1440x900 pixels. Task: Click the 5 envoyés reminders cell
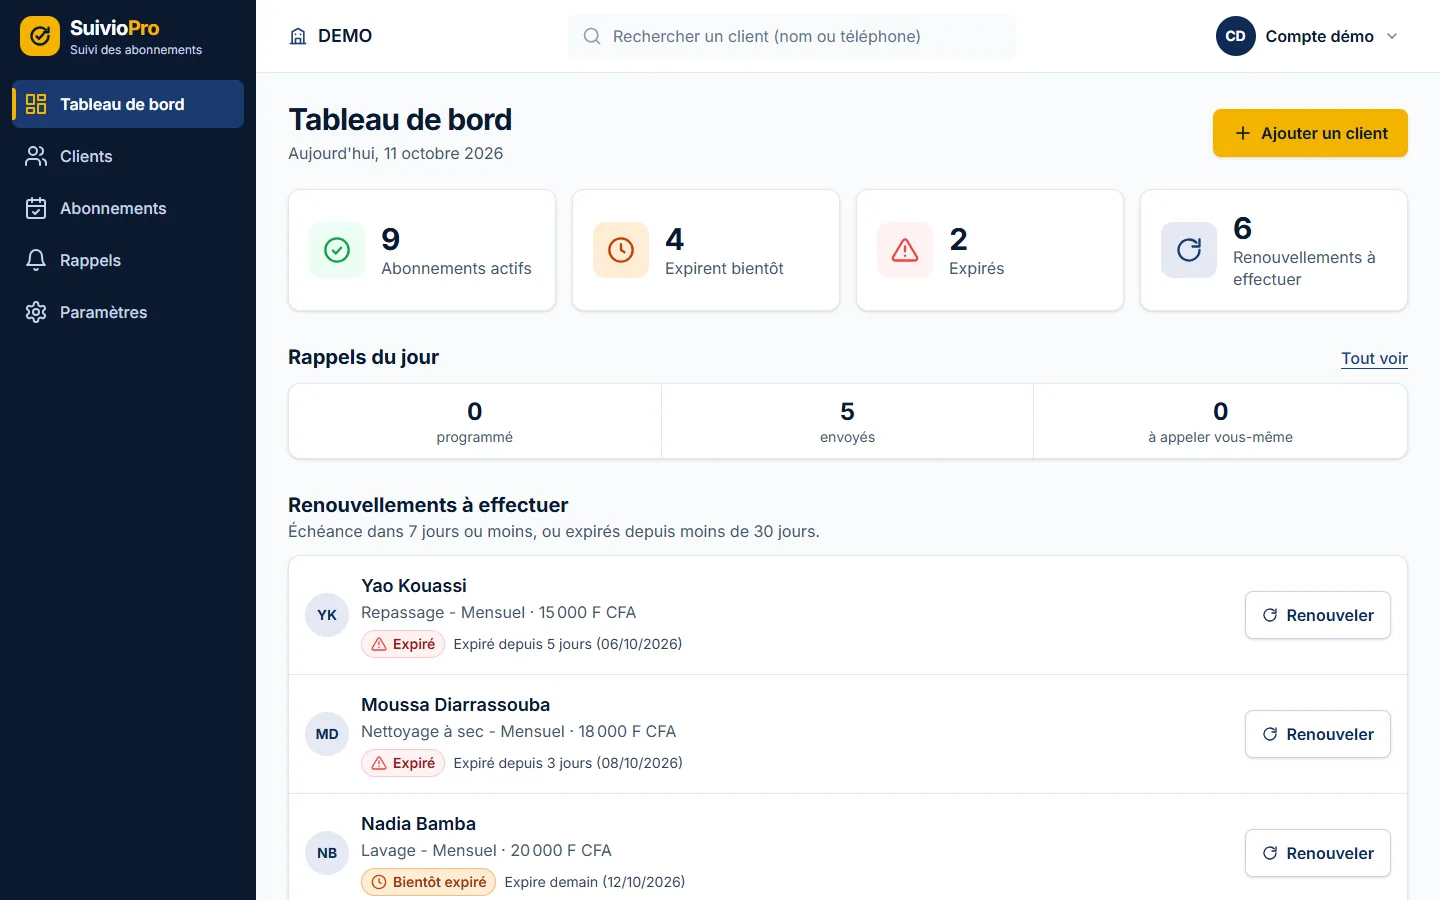(847, 422)
